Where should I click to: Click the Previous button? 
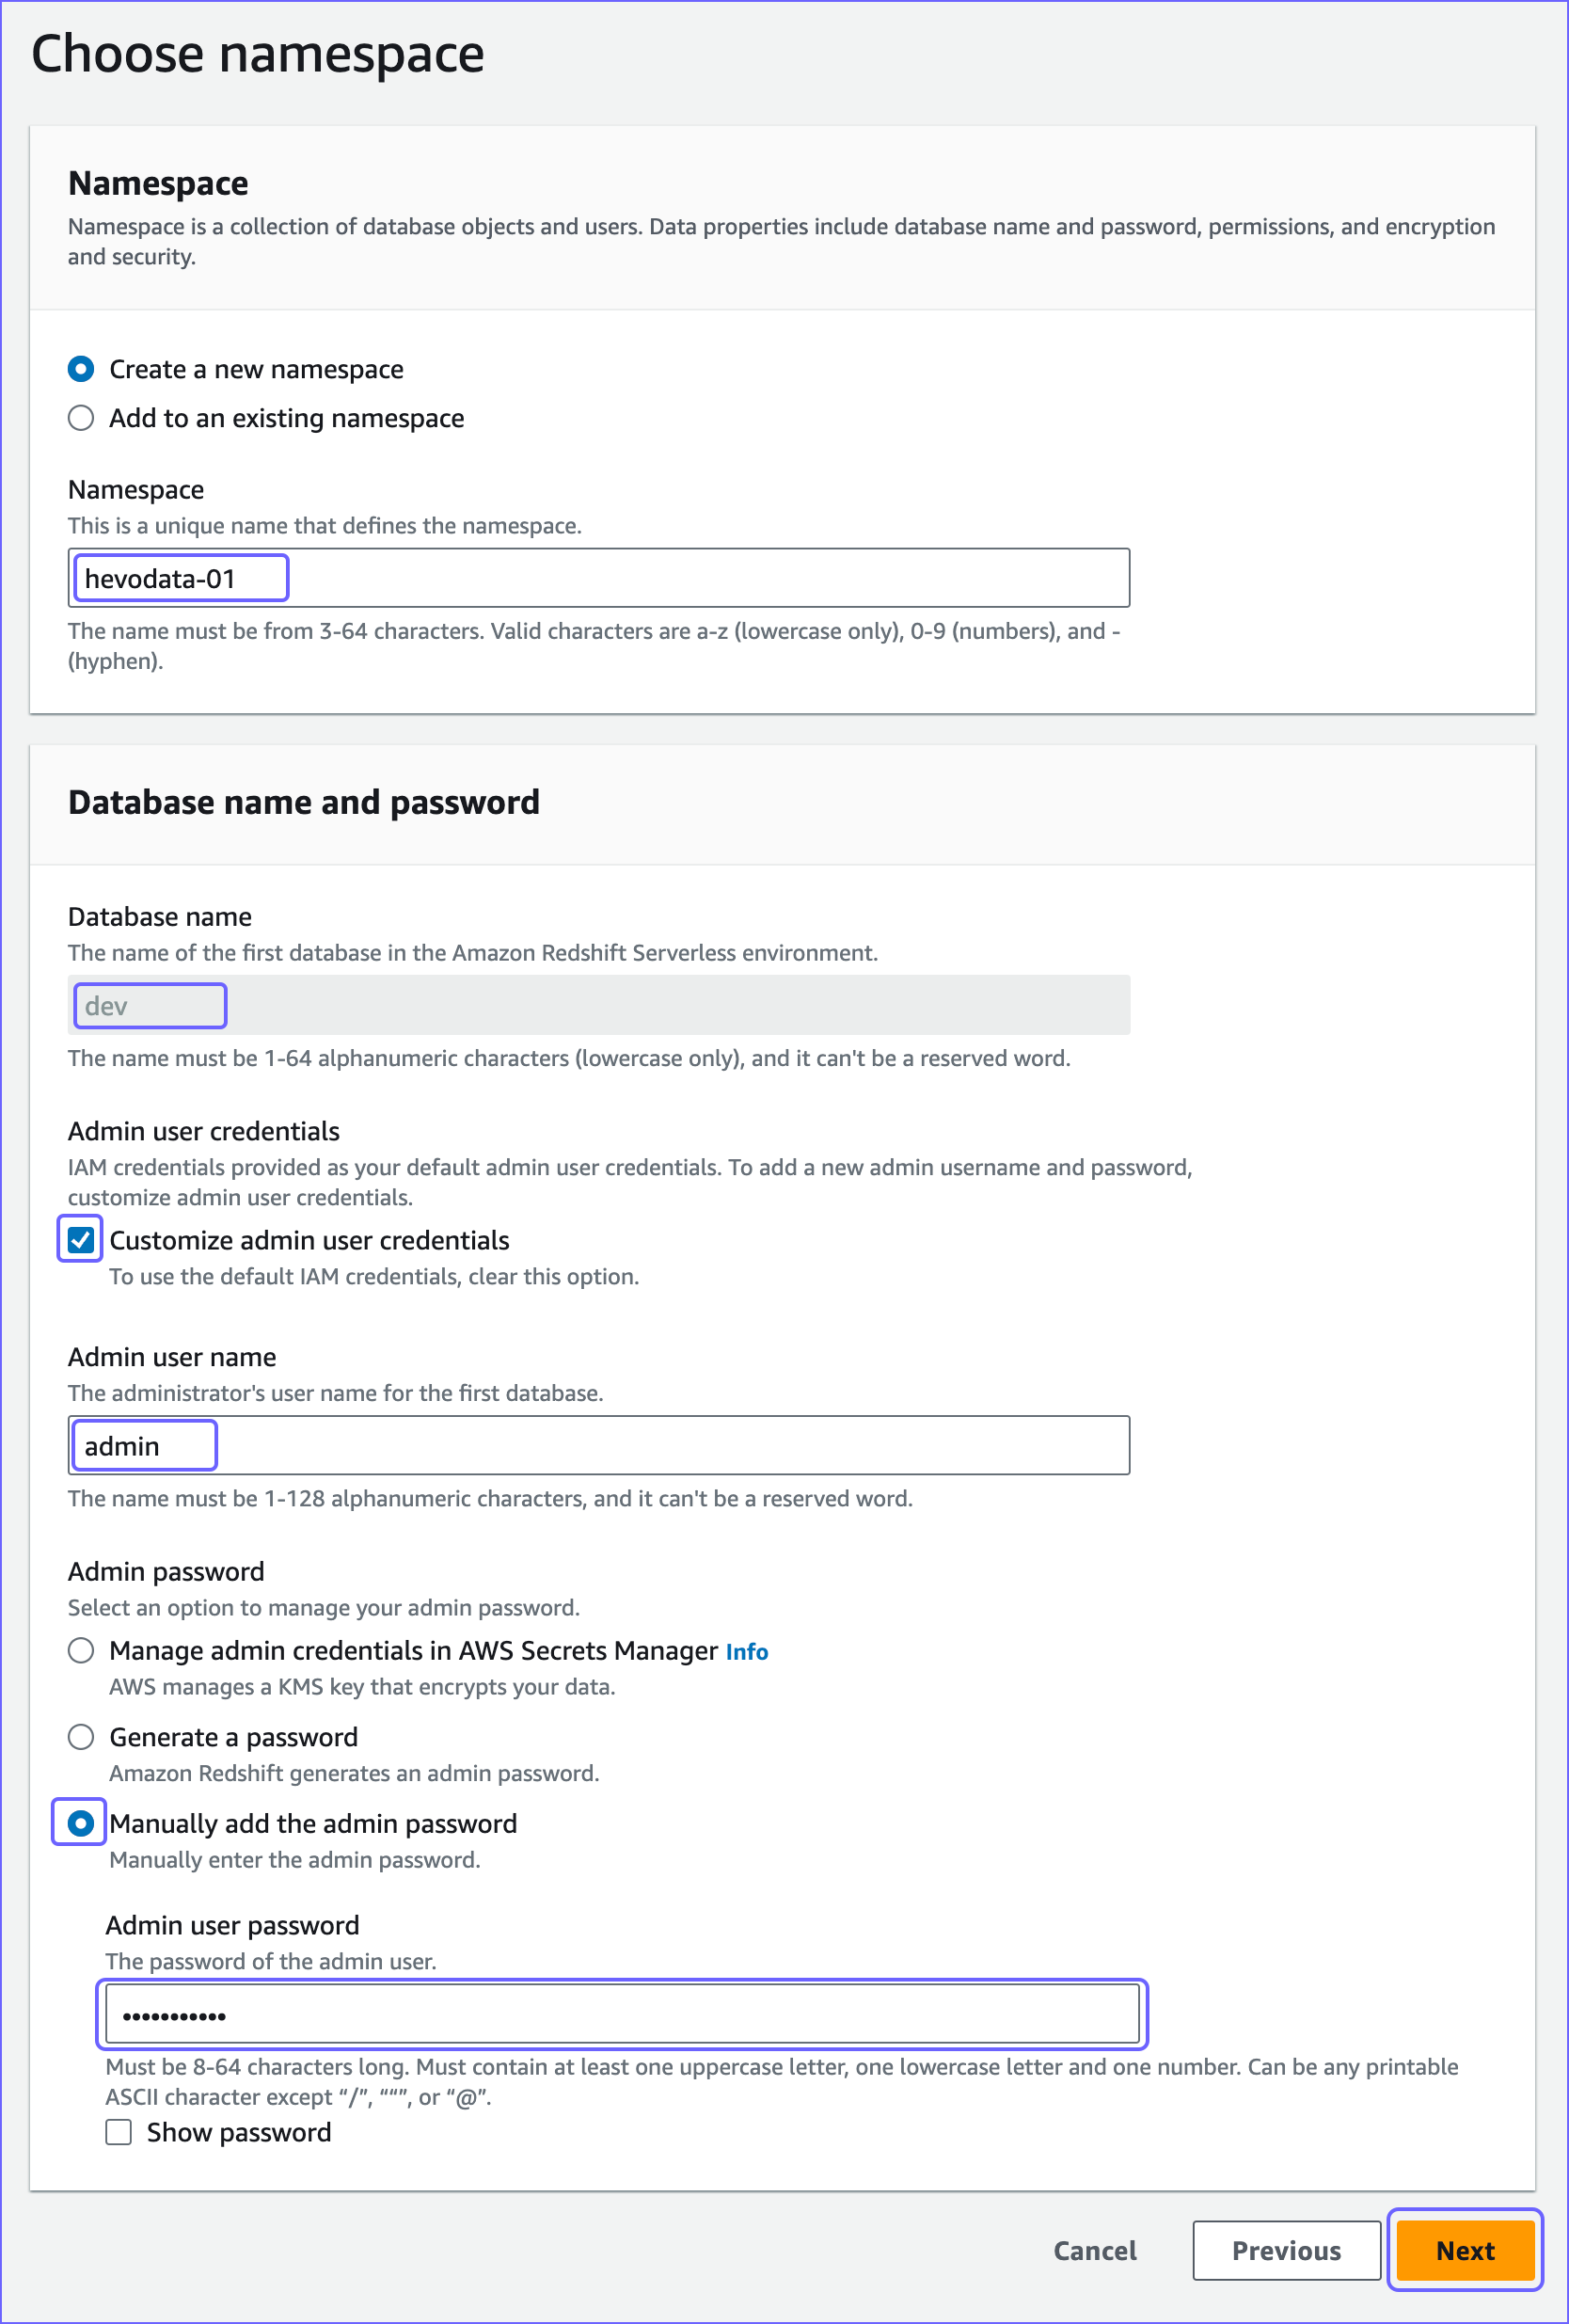click(1287, 2250)
